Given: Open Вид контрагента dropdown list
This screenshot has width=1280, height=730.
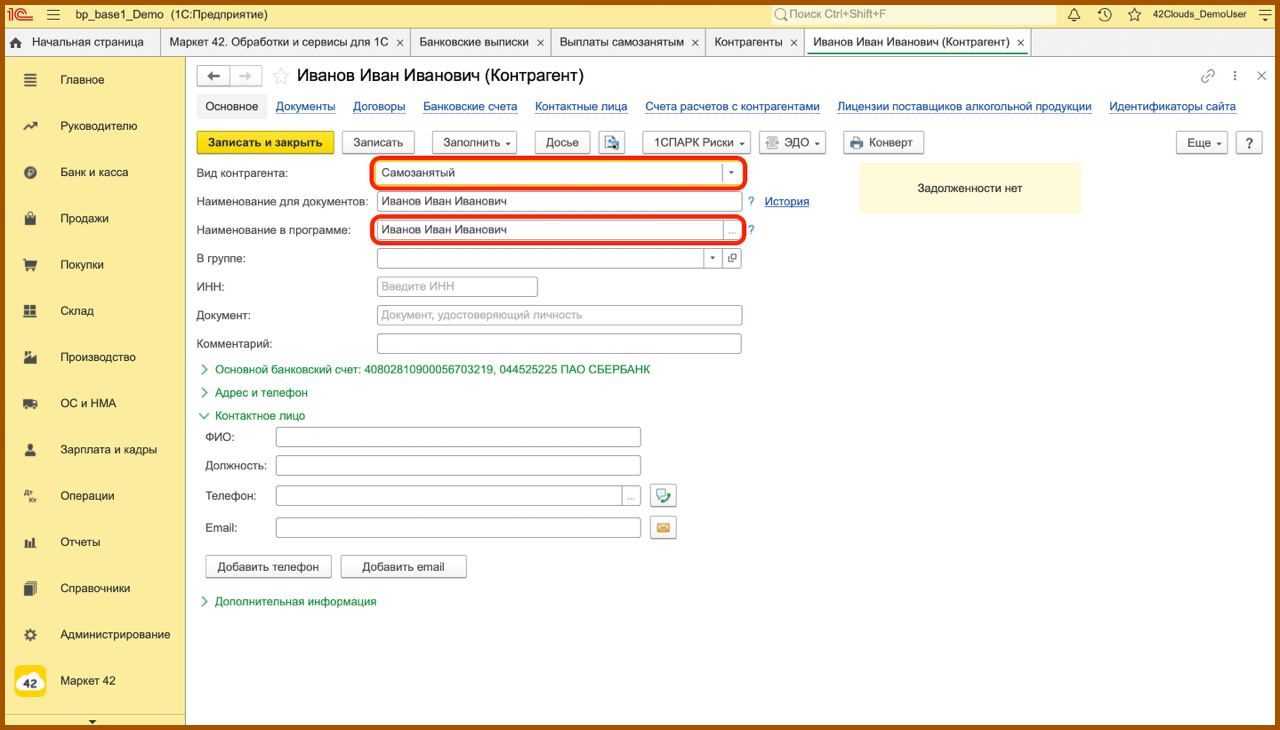Looking at the screenshot, I should pos(731,173).
